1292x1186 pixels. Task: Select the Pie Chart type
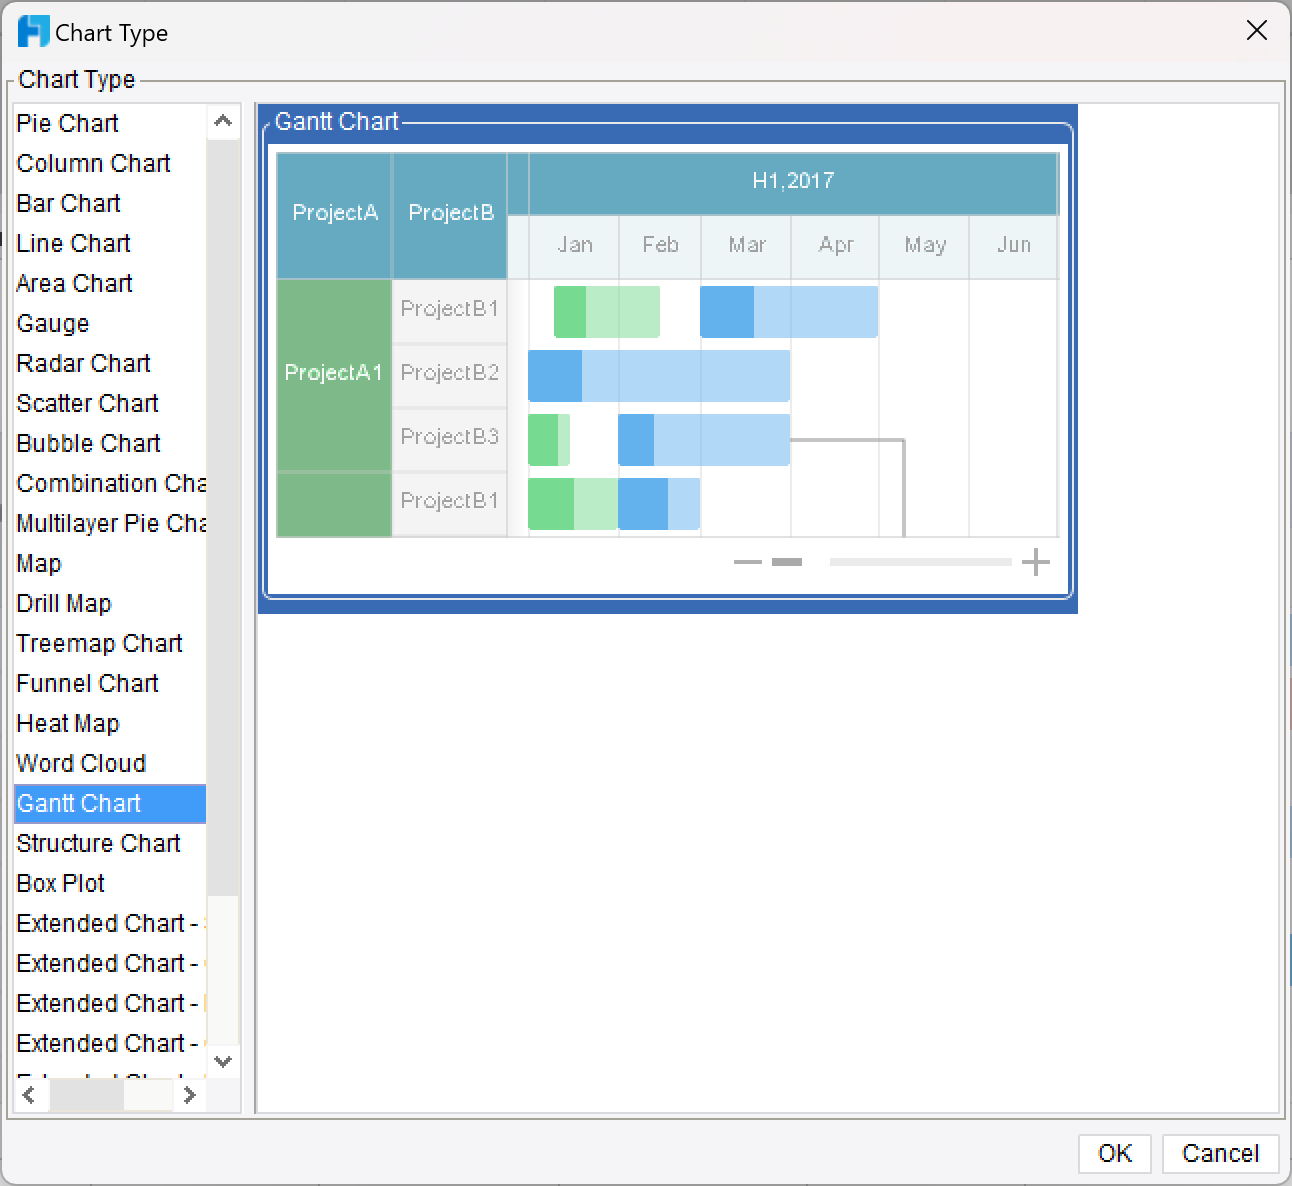pyautogui.click(x=67, y=123)
